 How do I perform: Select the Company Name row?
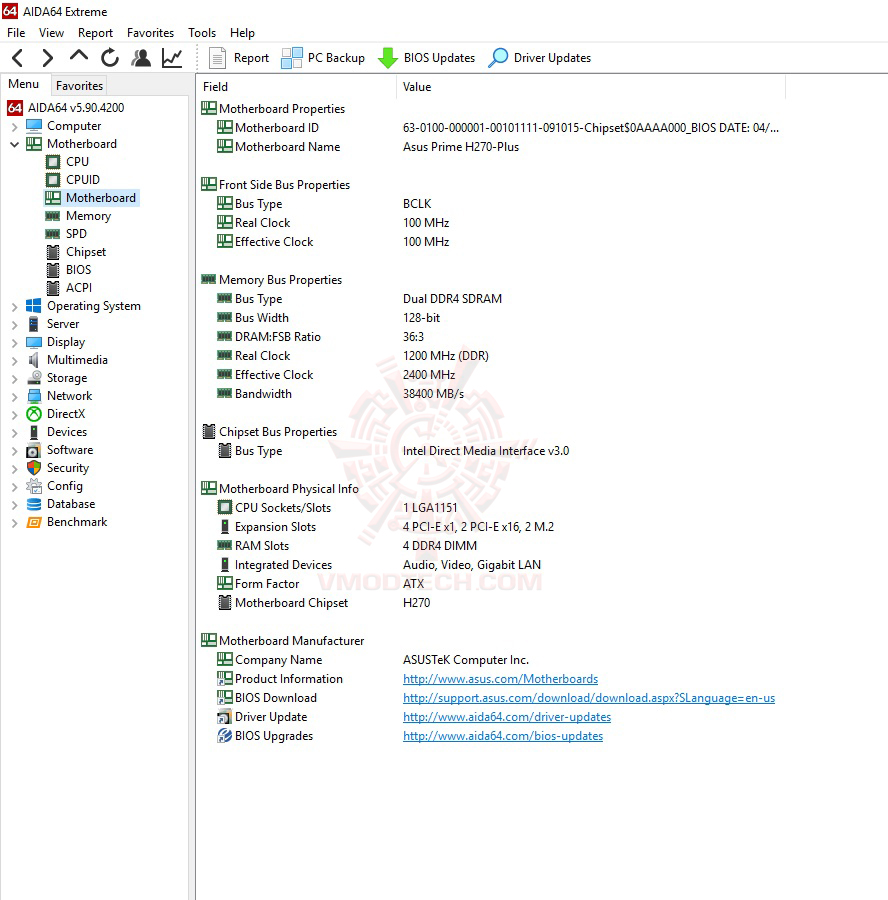click(x=494, y=660)
